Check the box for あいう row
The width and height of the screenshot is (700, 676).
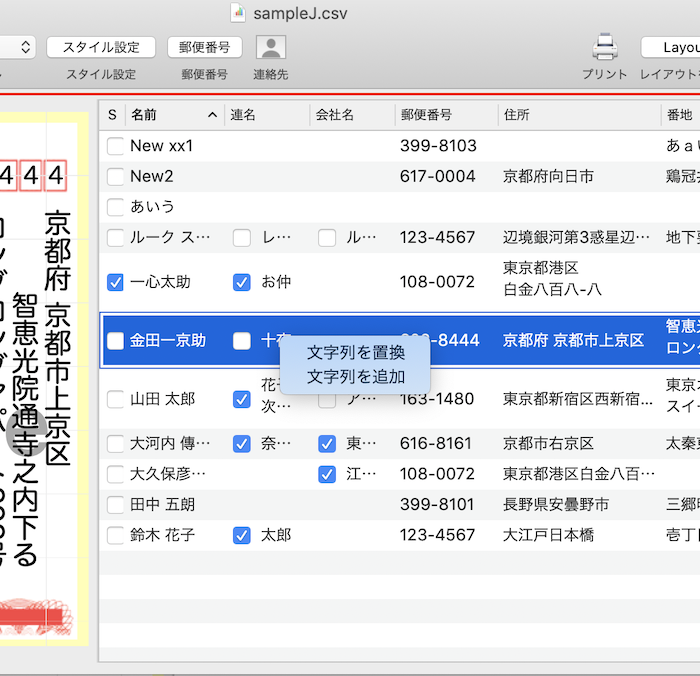pyautogui.click(x=115, y=207)
